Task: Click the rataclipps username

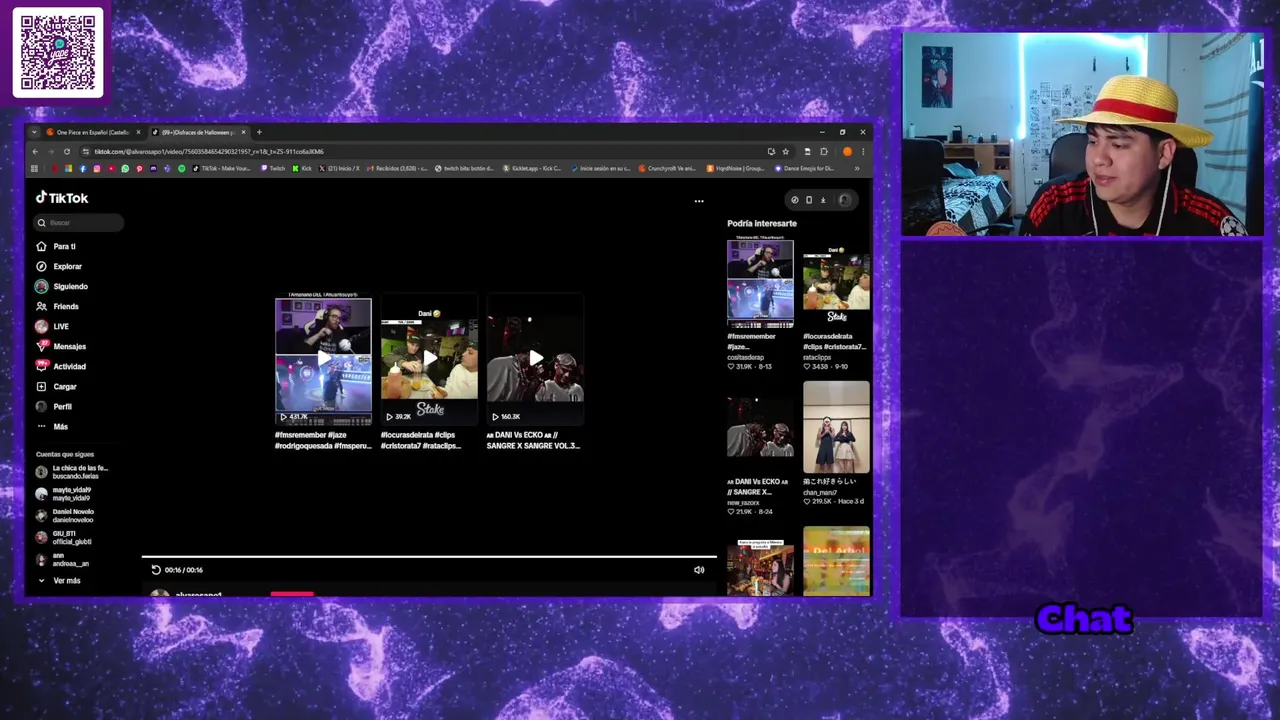Action: tap(817, 357)
